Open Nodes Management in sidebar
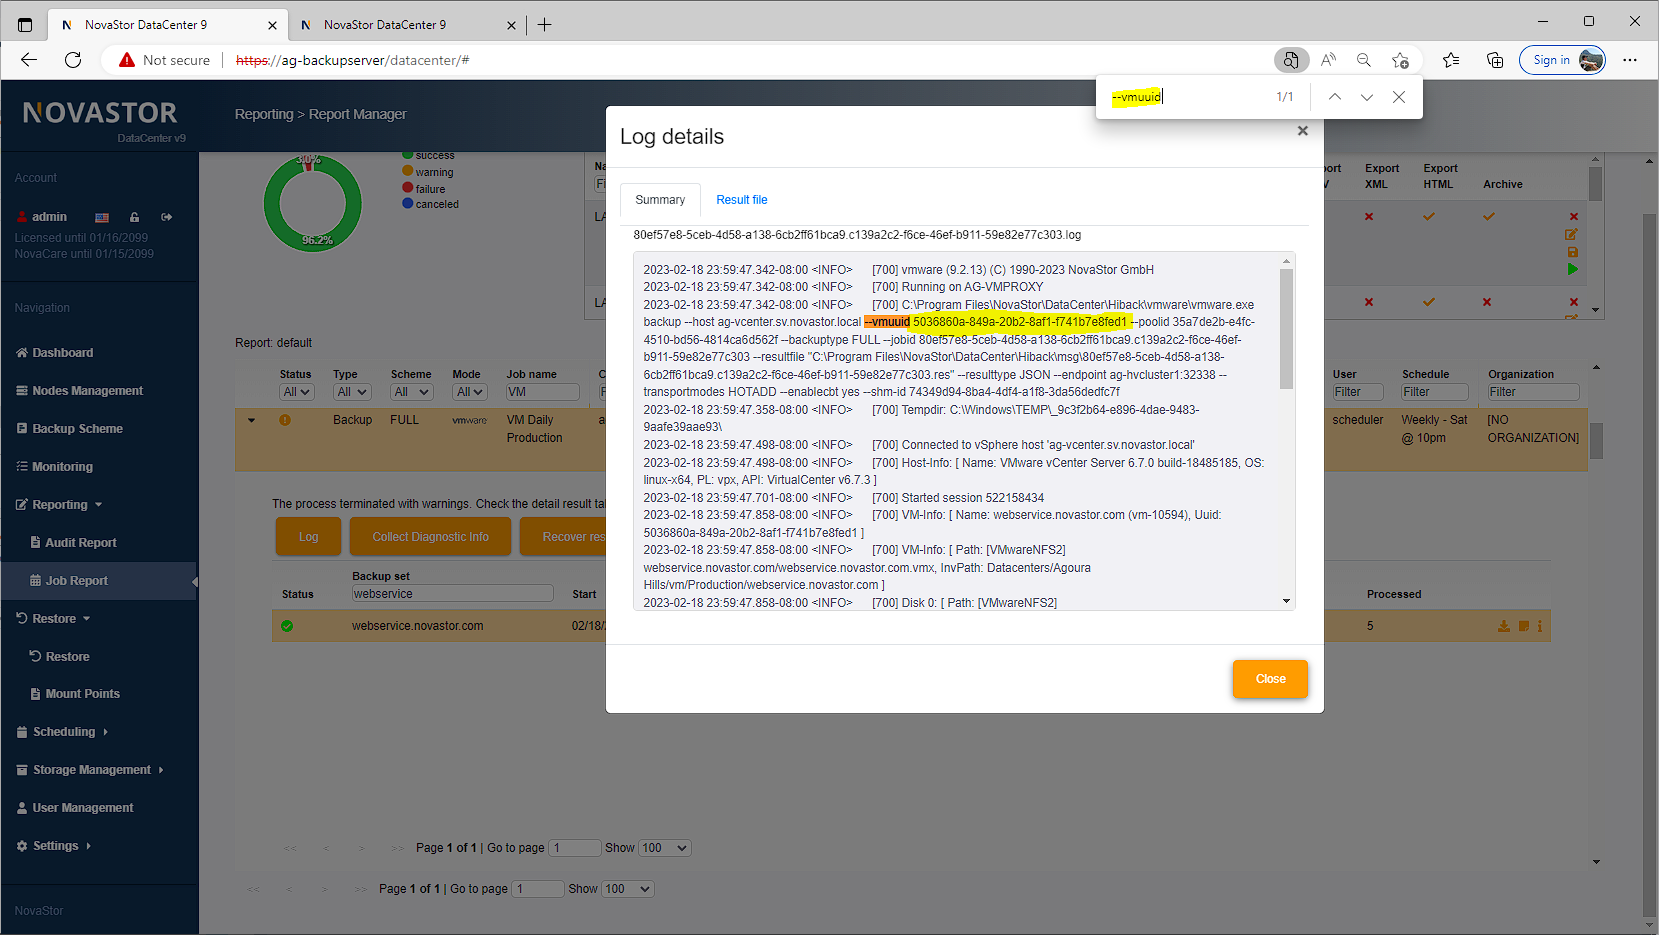Screen dimensions: 1659x935 (87, 391)
